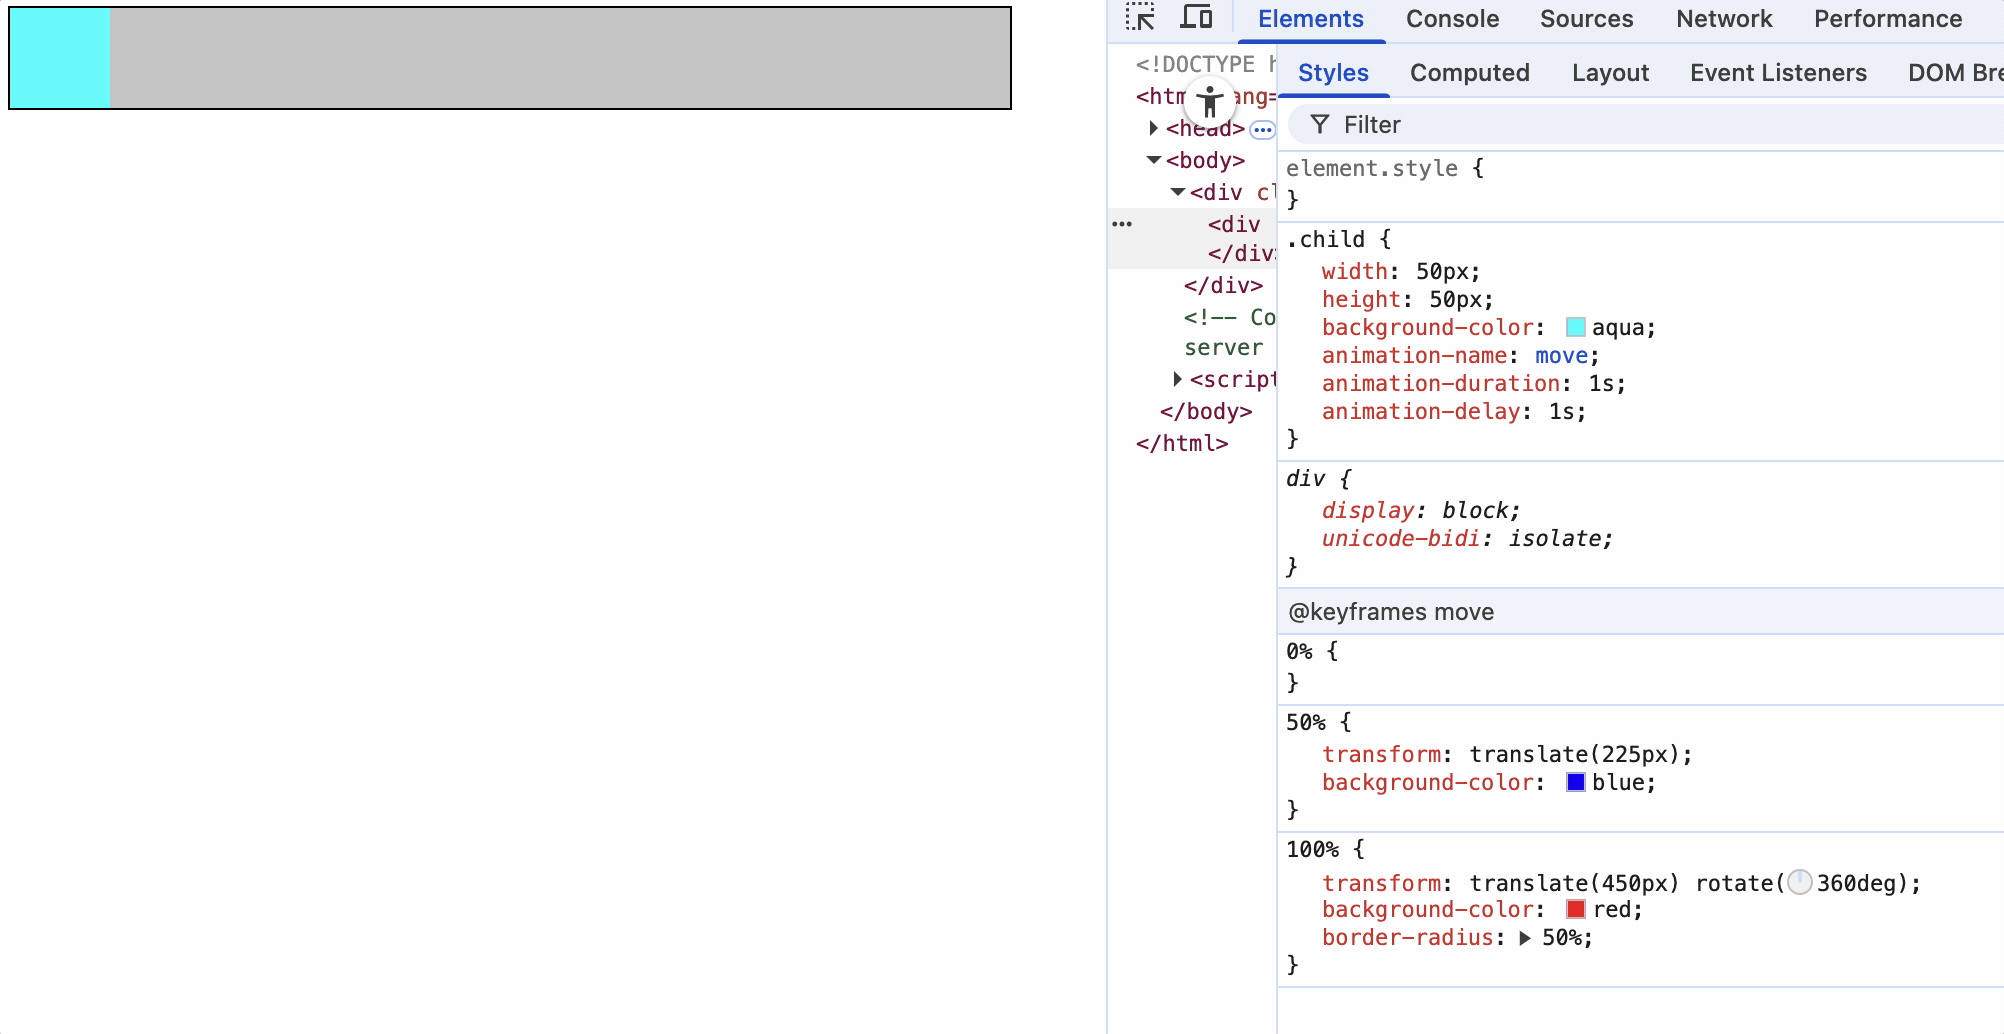Click the .child selector text
Screen dimensions: 2004x1034
click(1325, 239)
